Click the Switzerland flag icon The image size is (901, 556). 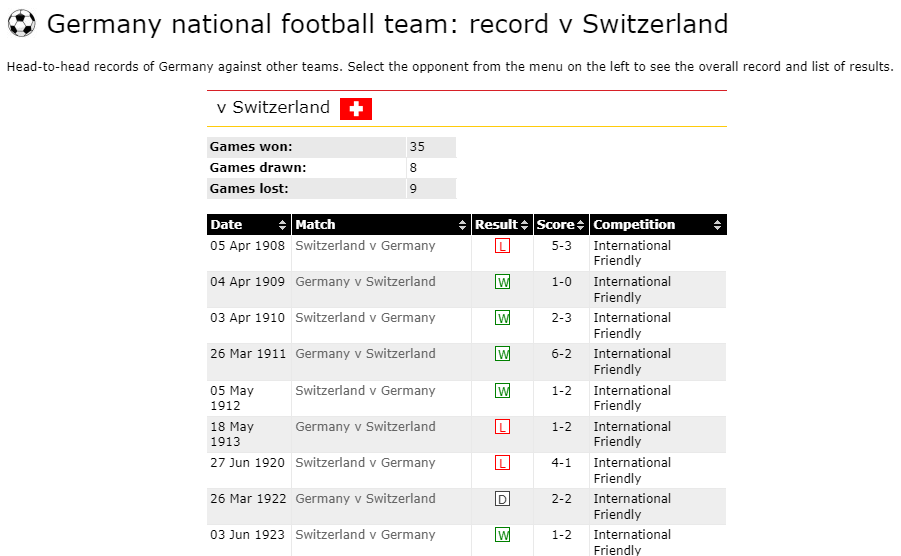pyautogui.click(x=355, y=109)
